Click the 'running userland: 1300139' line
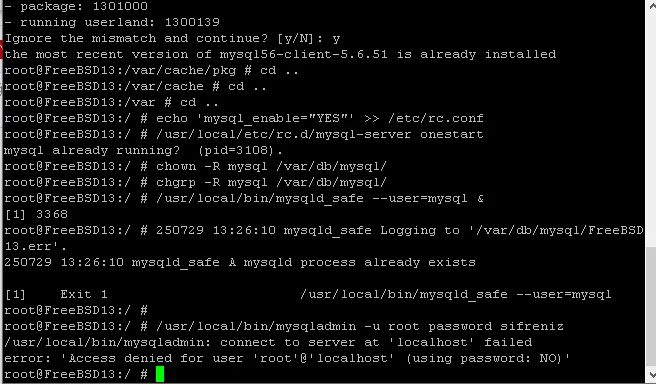The height and width of the screenshot is (384, 656). pos(112,22)
